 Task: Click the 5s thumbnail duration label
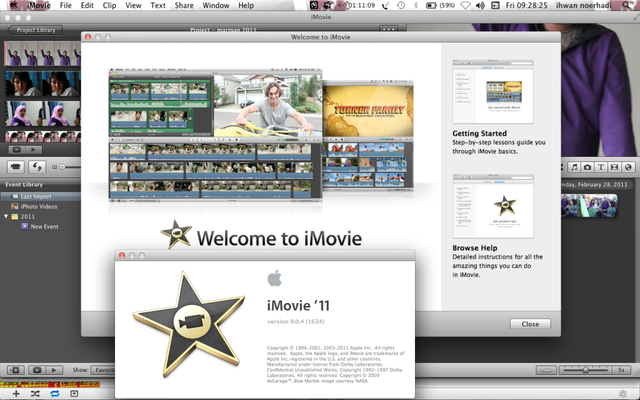pos(621,370)
